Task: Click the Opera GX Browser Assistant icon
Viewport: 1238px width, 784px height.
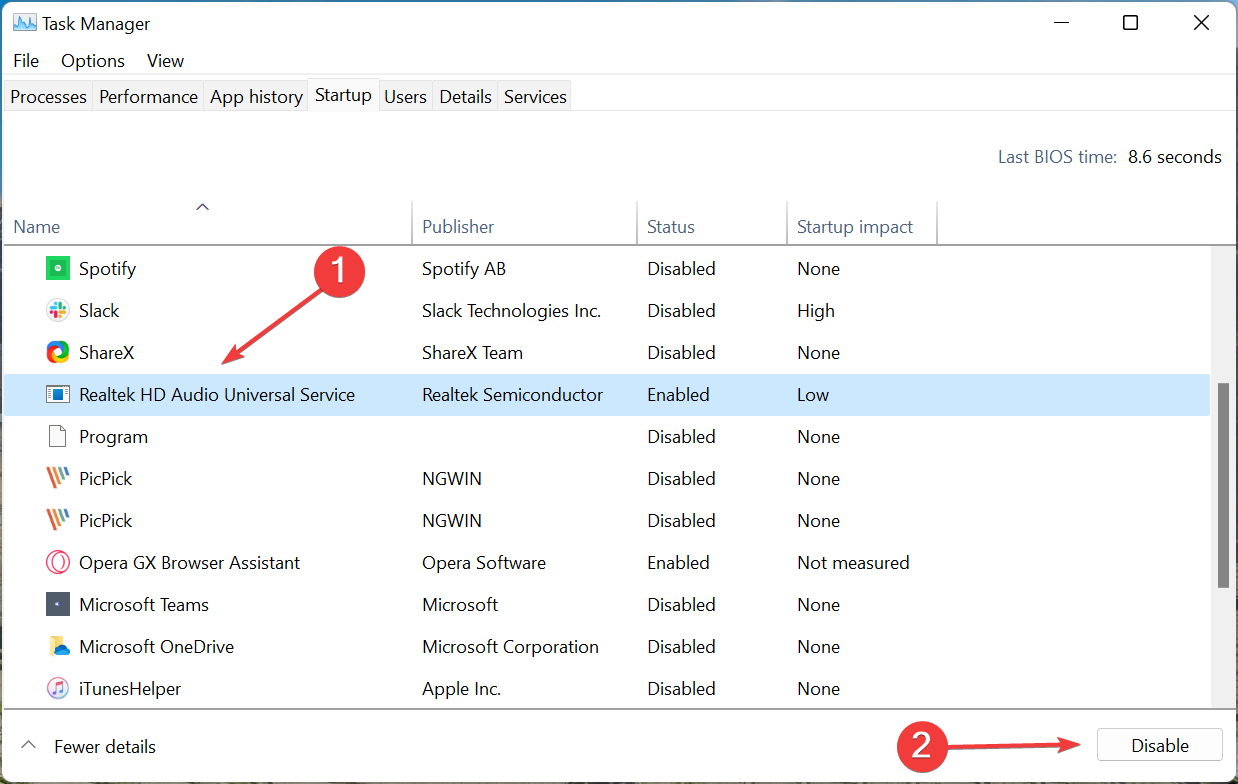Action: (58, 563)
